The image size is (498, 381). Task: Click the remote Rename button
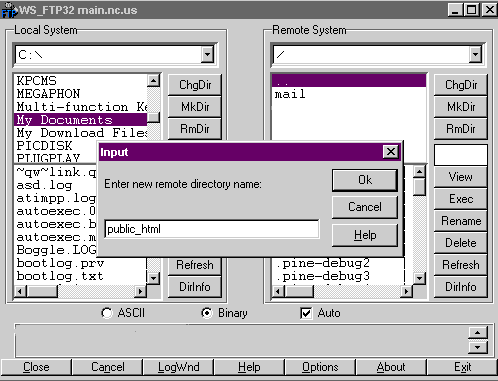pyautogui.click(x=461, y=221)
